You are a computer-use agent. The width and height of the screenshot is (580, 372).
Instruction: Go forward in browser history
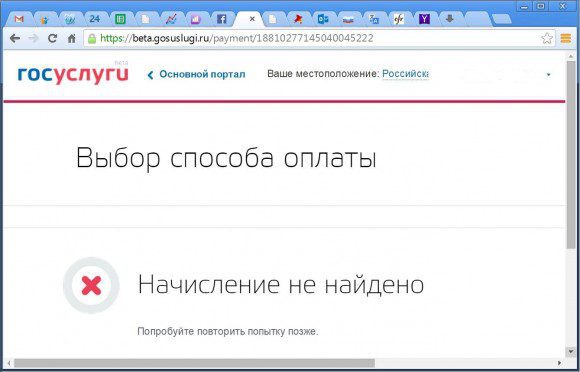pyautogui.click(x=34, y=38)
